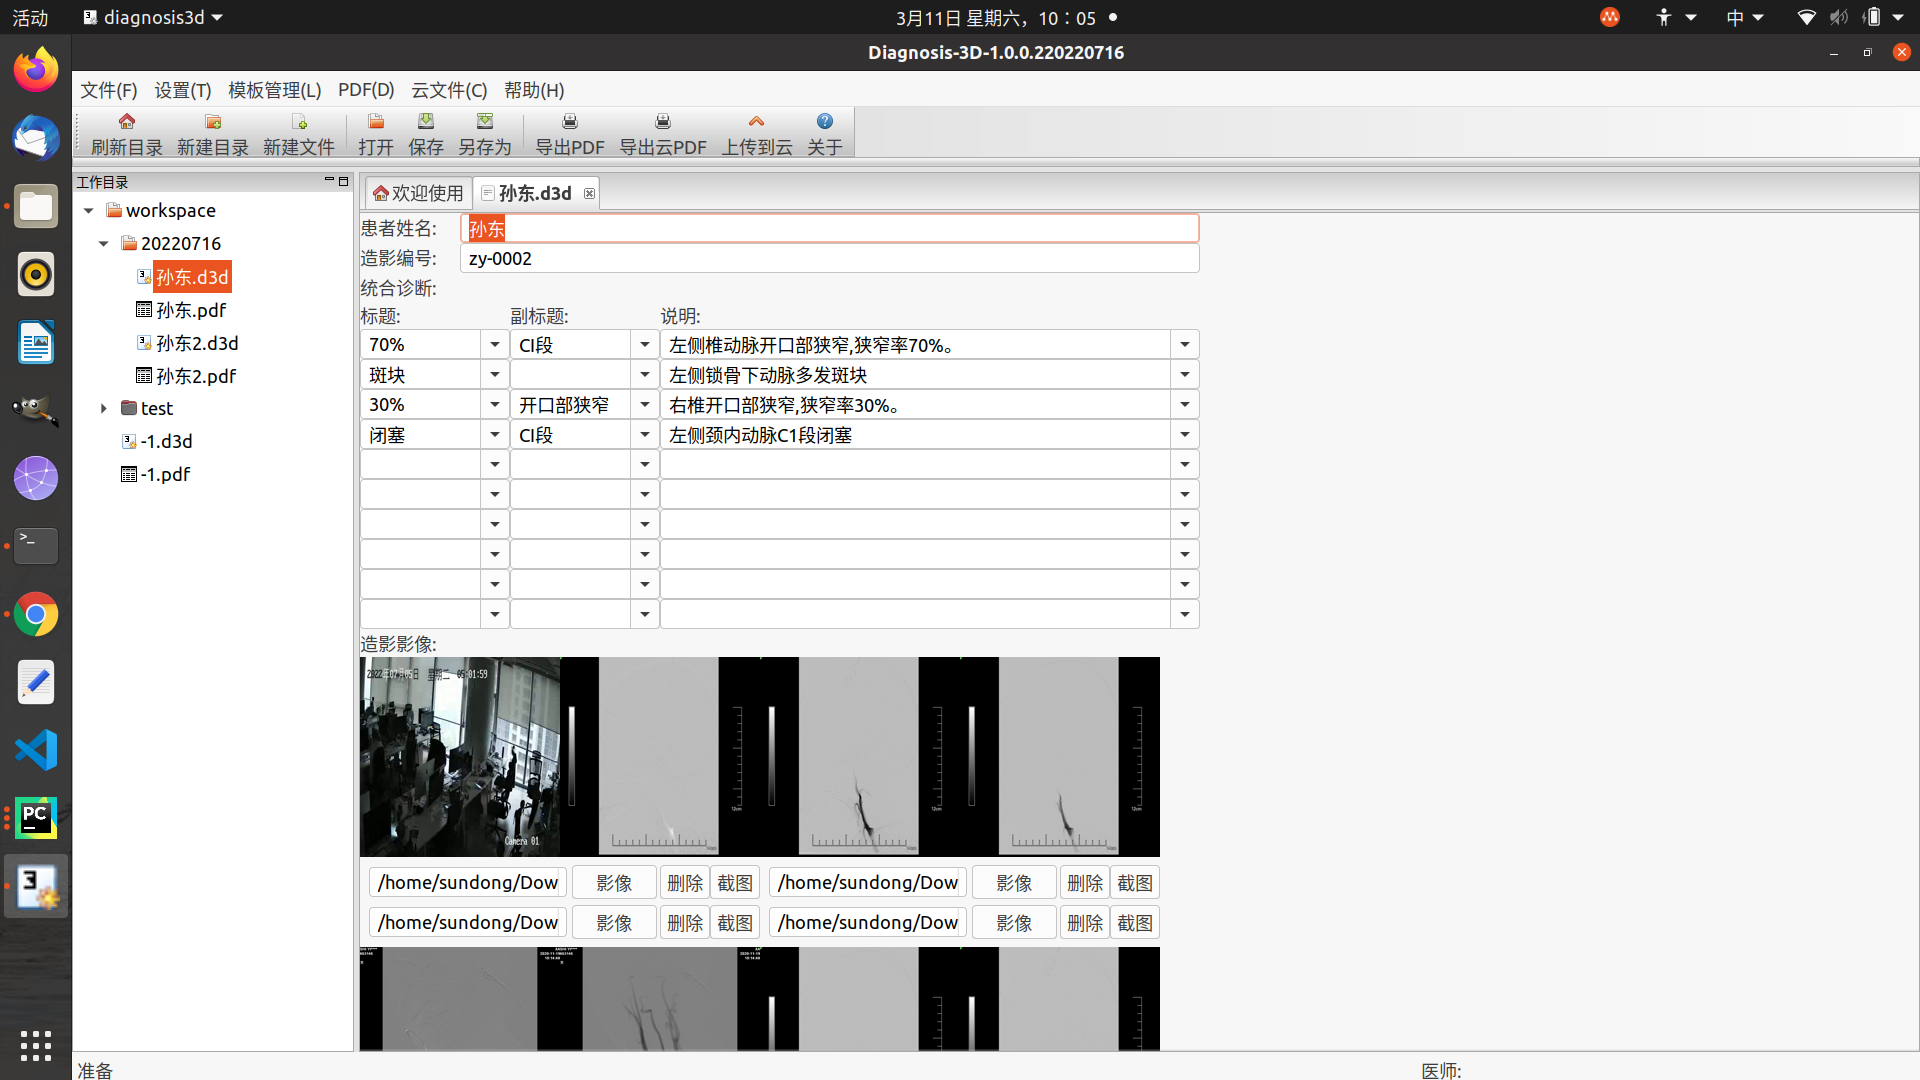
Task: Click second-row right 删除 button
Action: tap(1085, 923)
